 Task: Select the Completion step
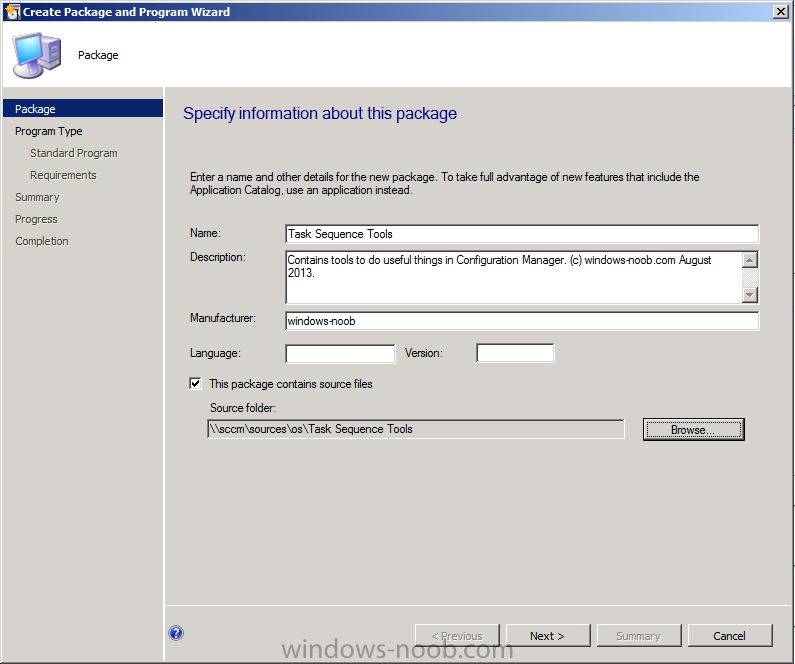tap(42, 241)
